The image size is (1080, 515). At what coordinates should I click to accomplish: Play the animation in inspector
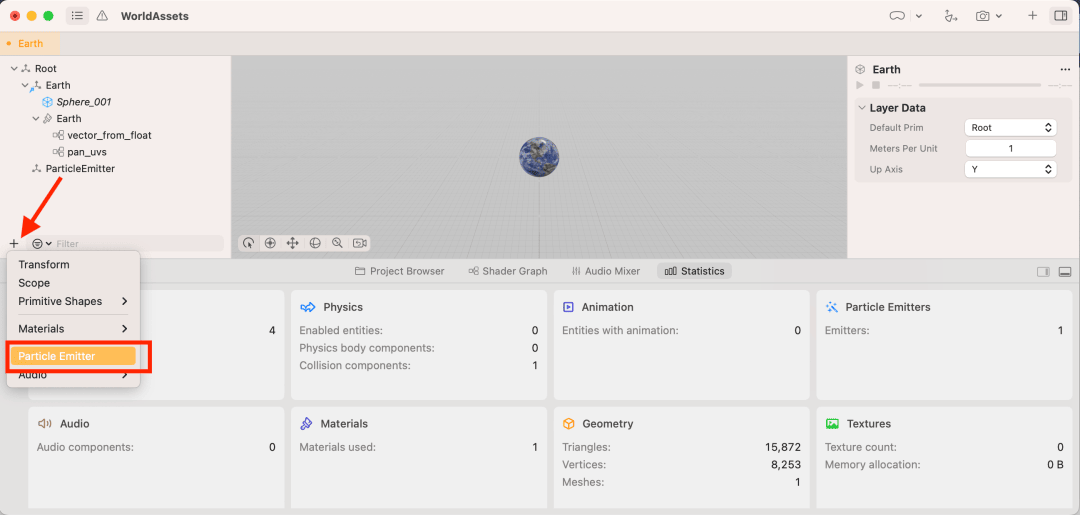[860, 85]
